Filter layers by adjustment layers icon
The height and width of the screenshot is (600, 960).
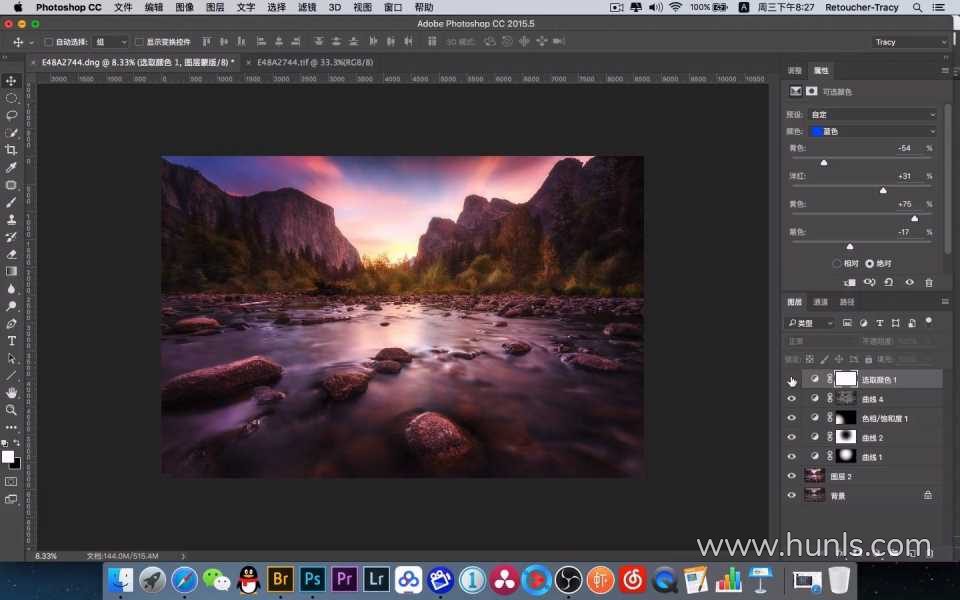click(863, 323)
